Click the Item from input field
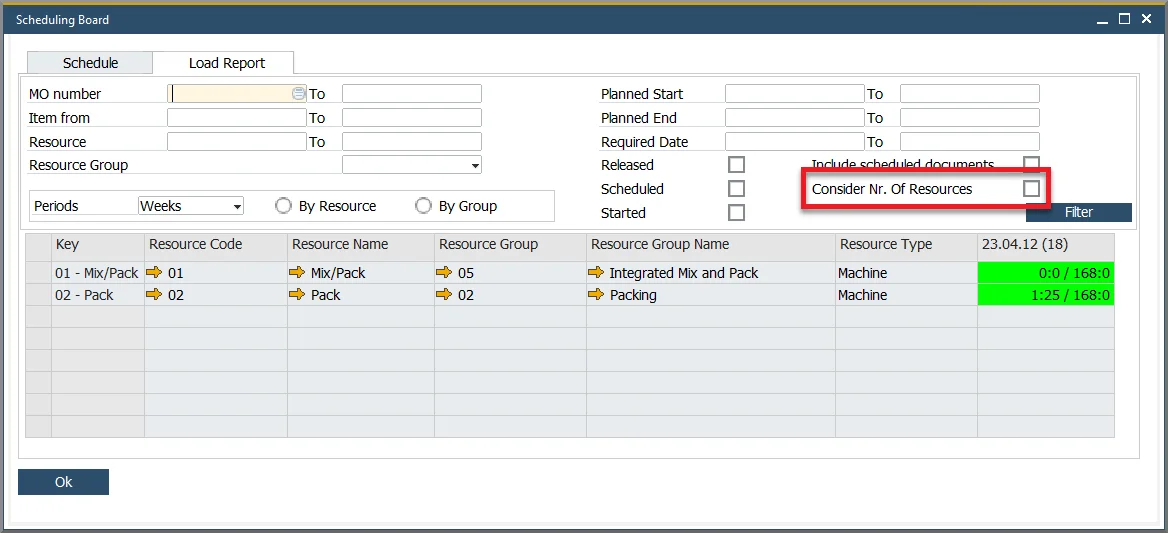The height and width of the screenshot is (533, 1168). 237,118
